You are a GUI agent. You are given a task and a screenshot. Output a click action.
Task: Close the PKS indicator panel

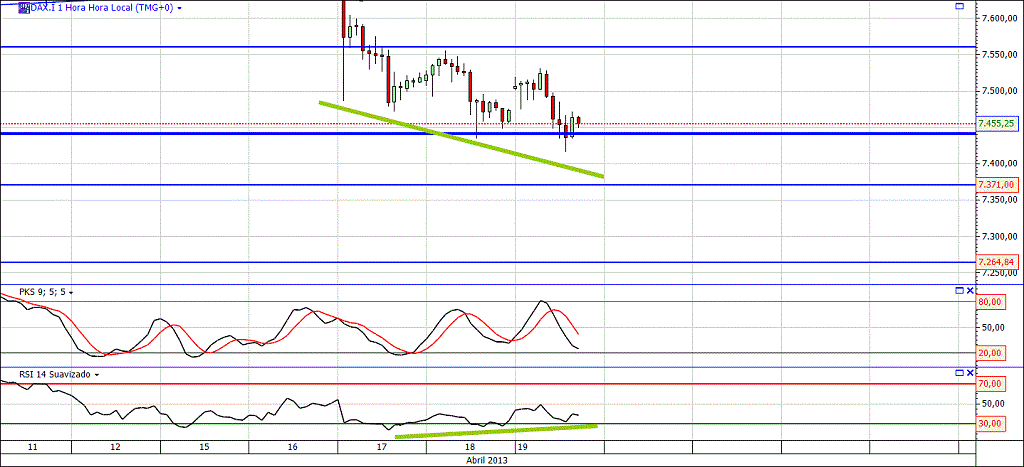click(969, 291)
